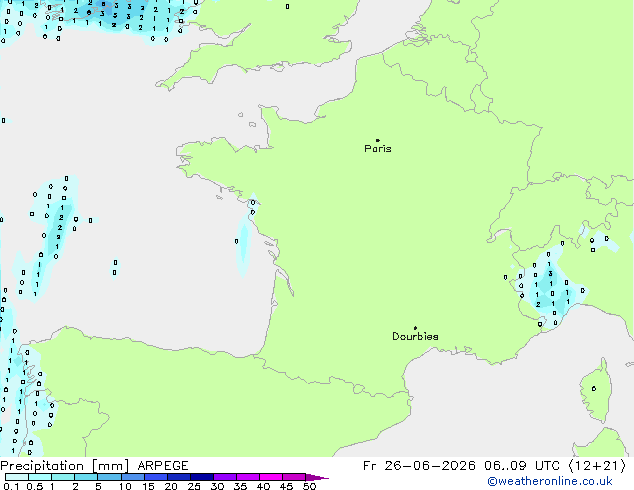
Task: Click legend scale label '0.5'
Action: [35, 486]
